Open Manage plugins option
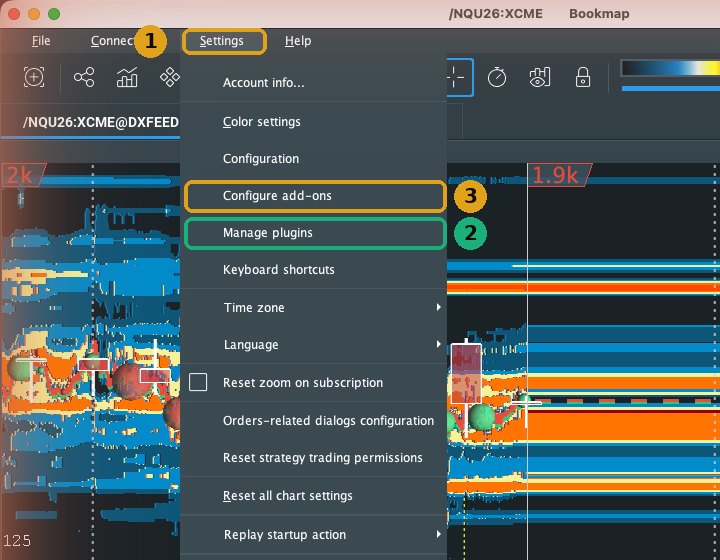This screenshot has width=720, height=560. [x=315, y=233]
